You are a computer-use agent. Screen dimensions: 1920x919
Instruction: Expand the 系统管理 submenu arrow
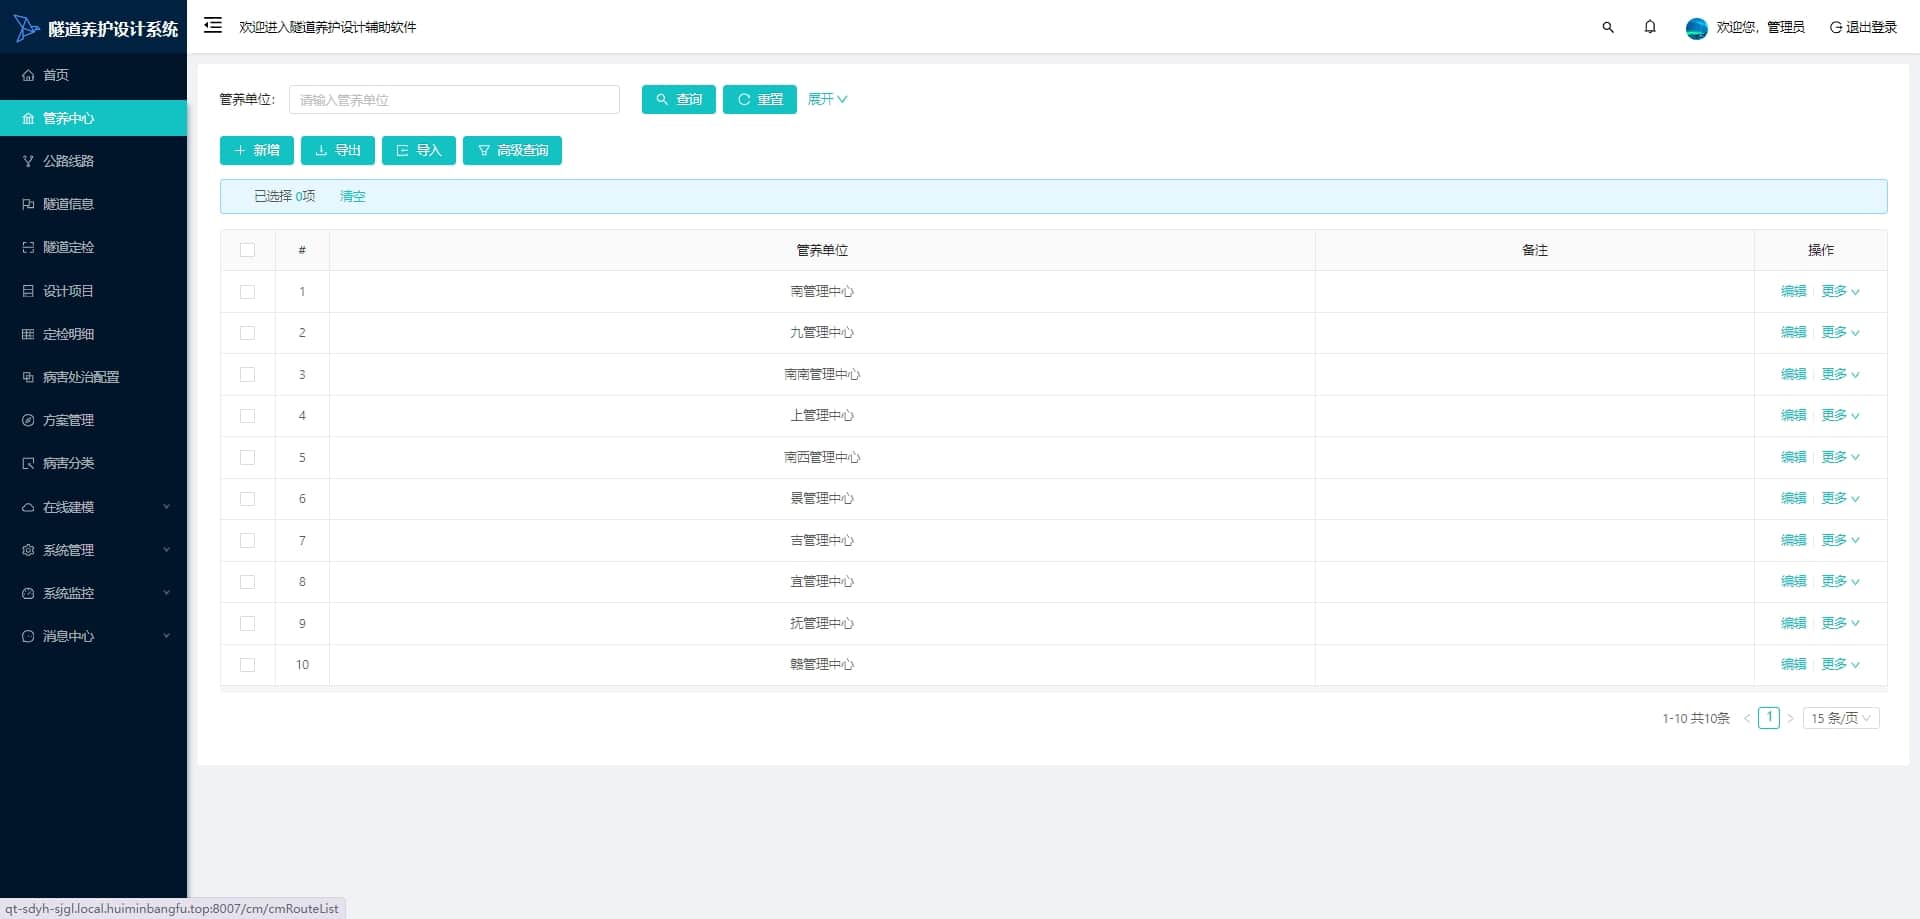pos(166,550)
